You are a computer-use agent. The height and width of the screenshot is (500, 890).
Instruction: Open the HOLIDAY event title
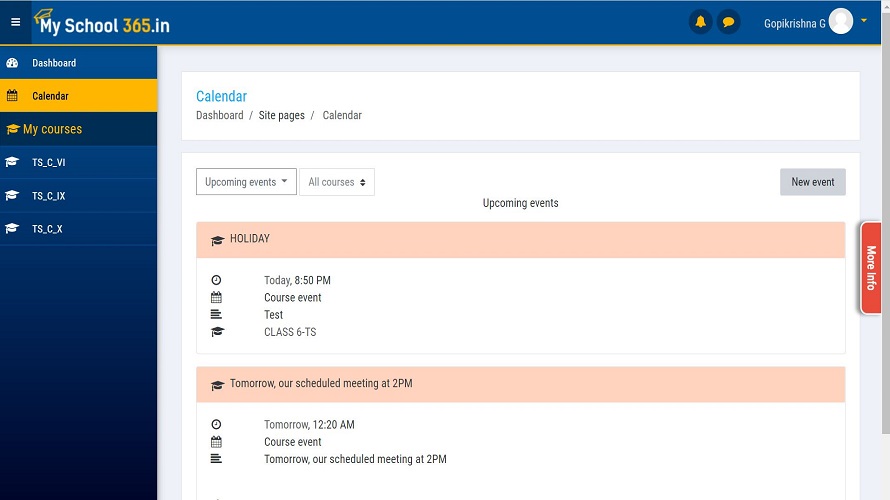point(250,239)
